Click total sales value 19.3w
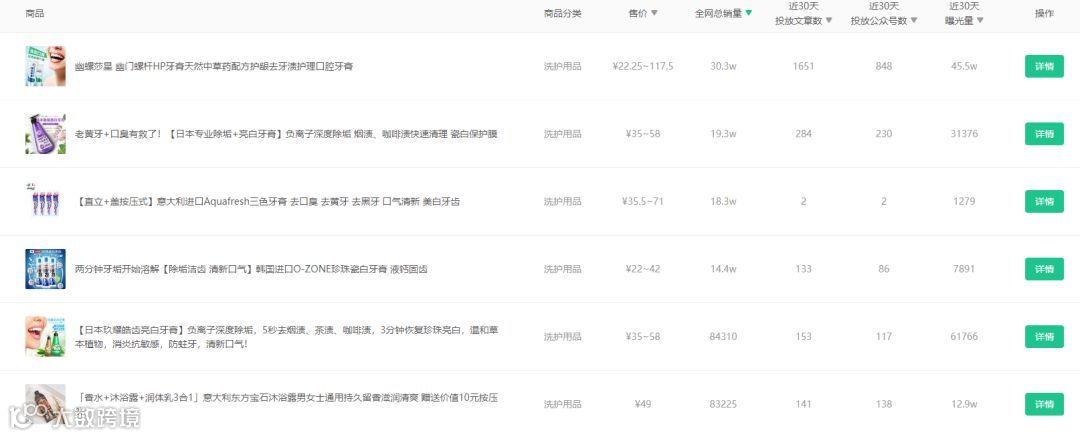Viewport: 1080px width, 437px height. pos(723,134)
